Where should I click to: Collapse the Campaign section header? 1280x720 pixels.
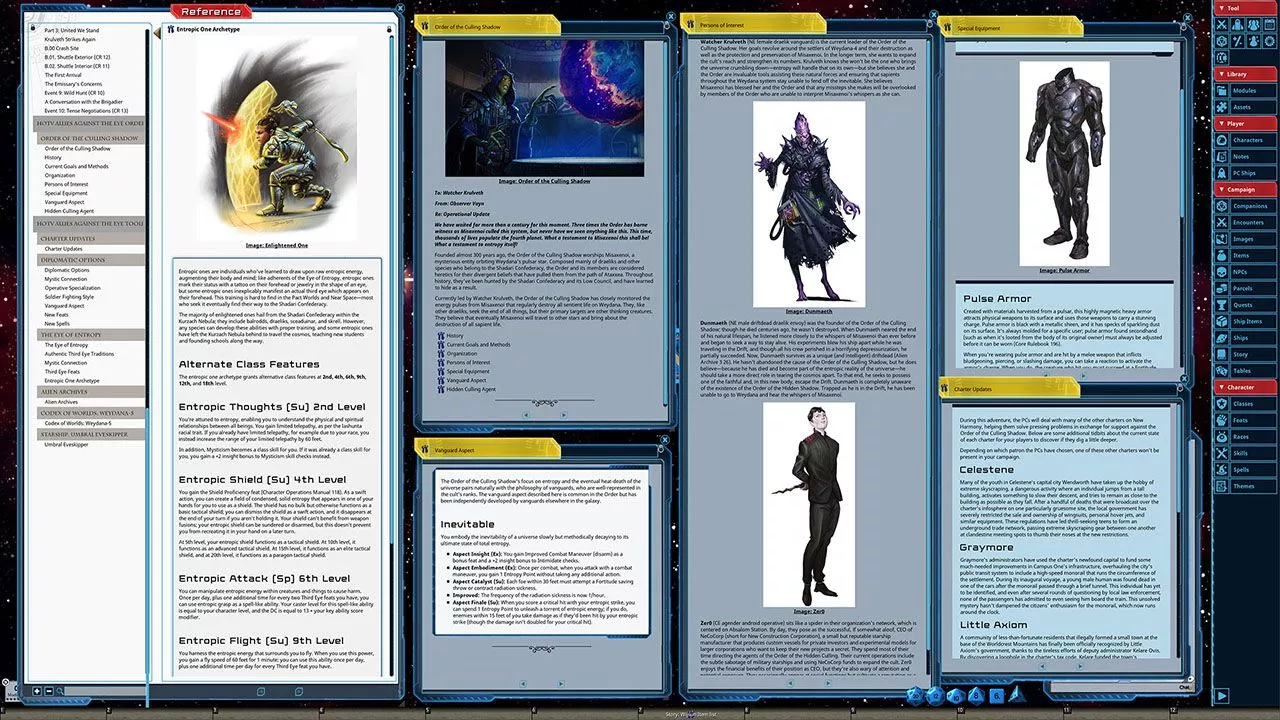pos(1244,189)
